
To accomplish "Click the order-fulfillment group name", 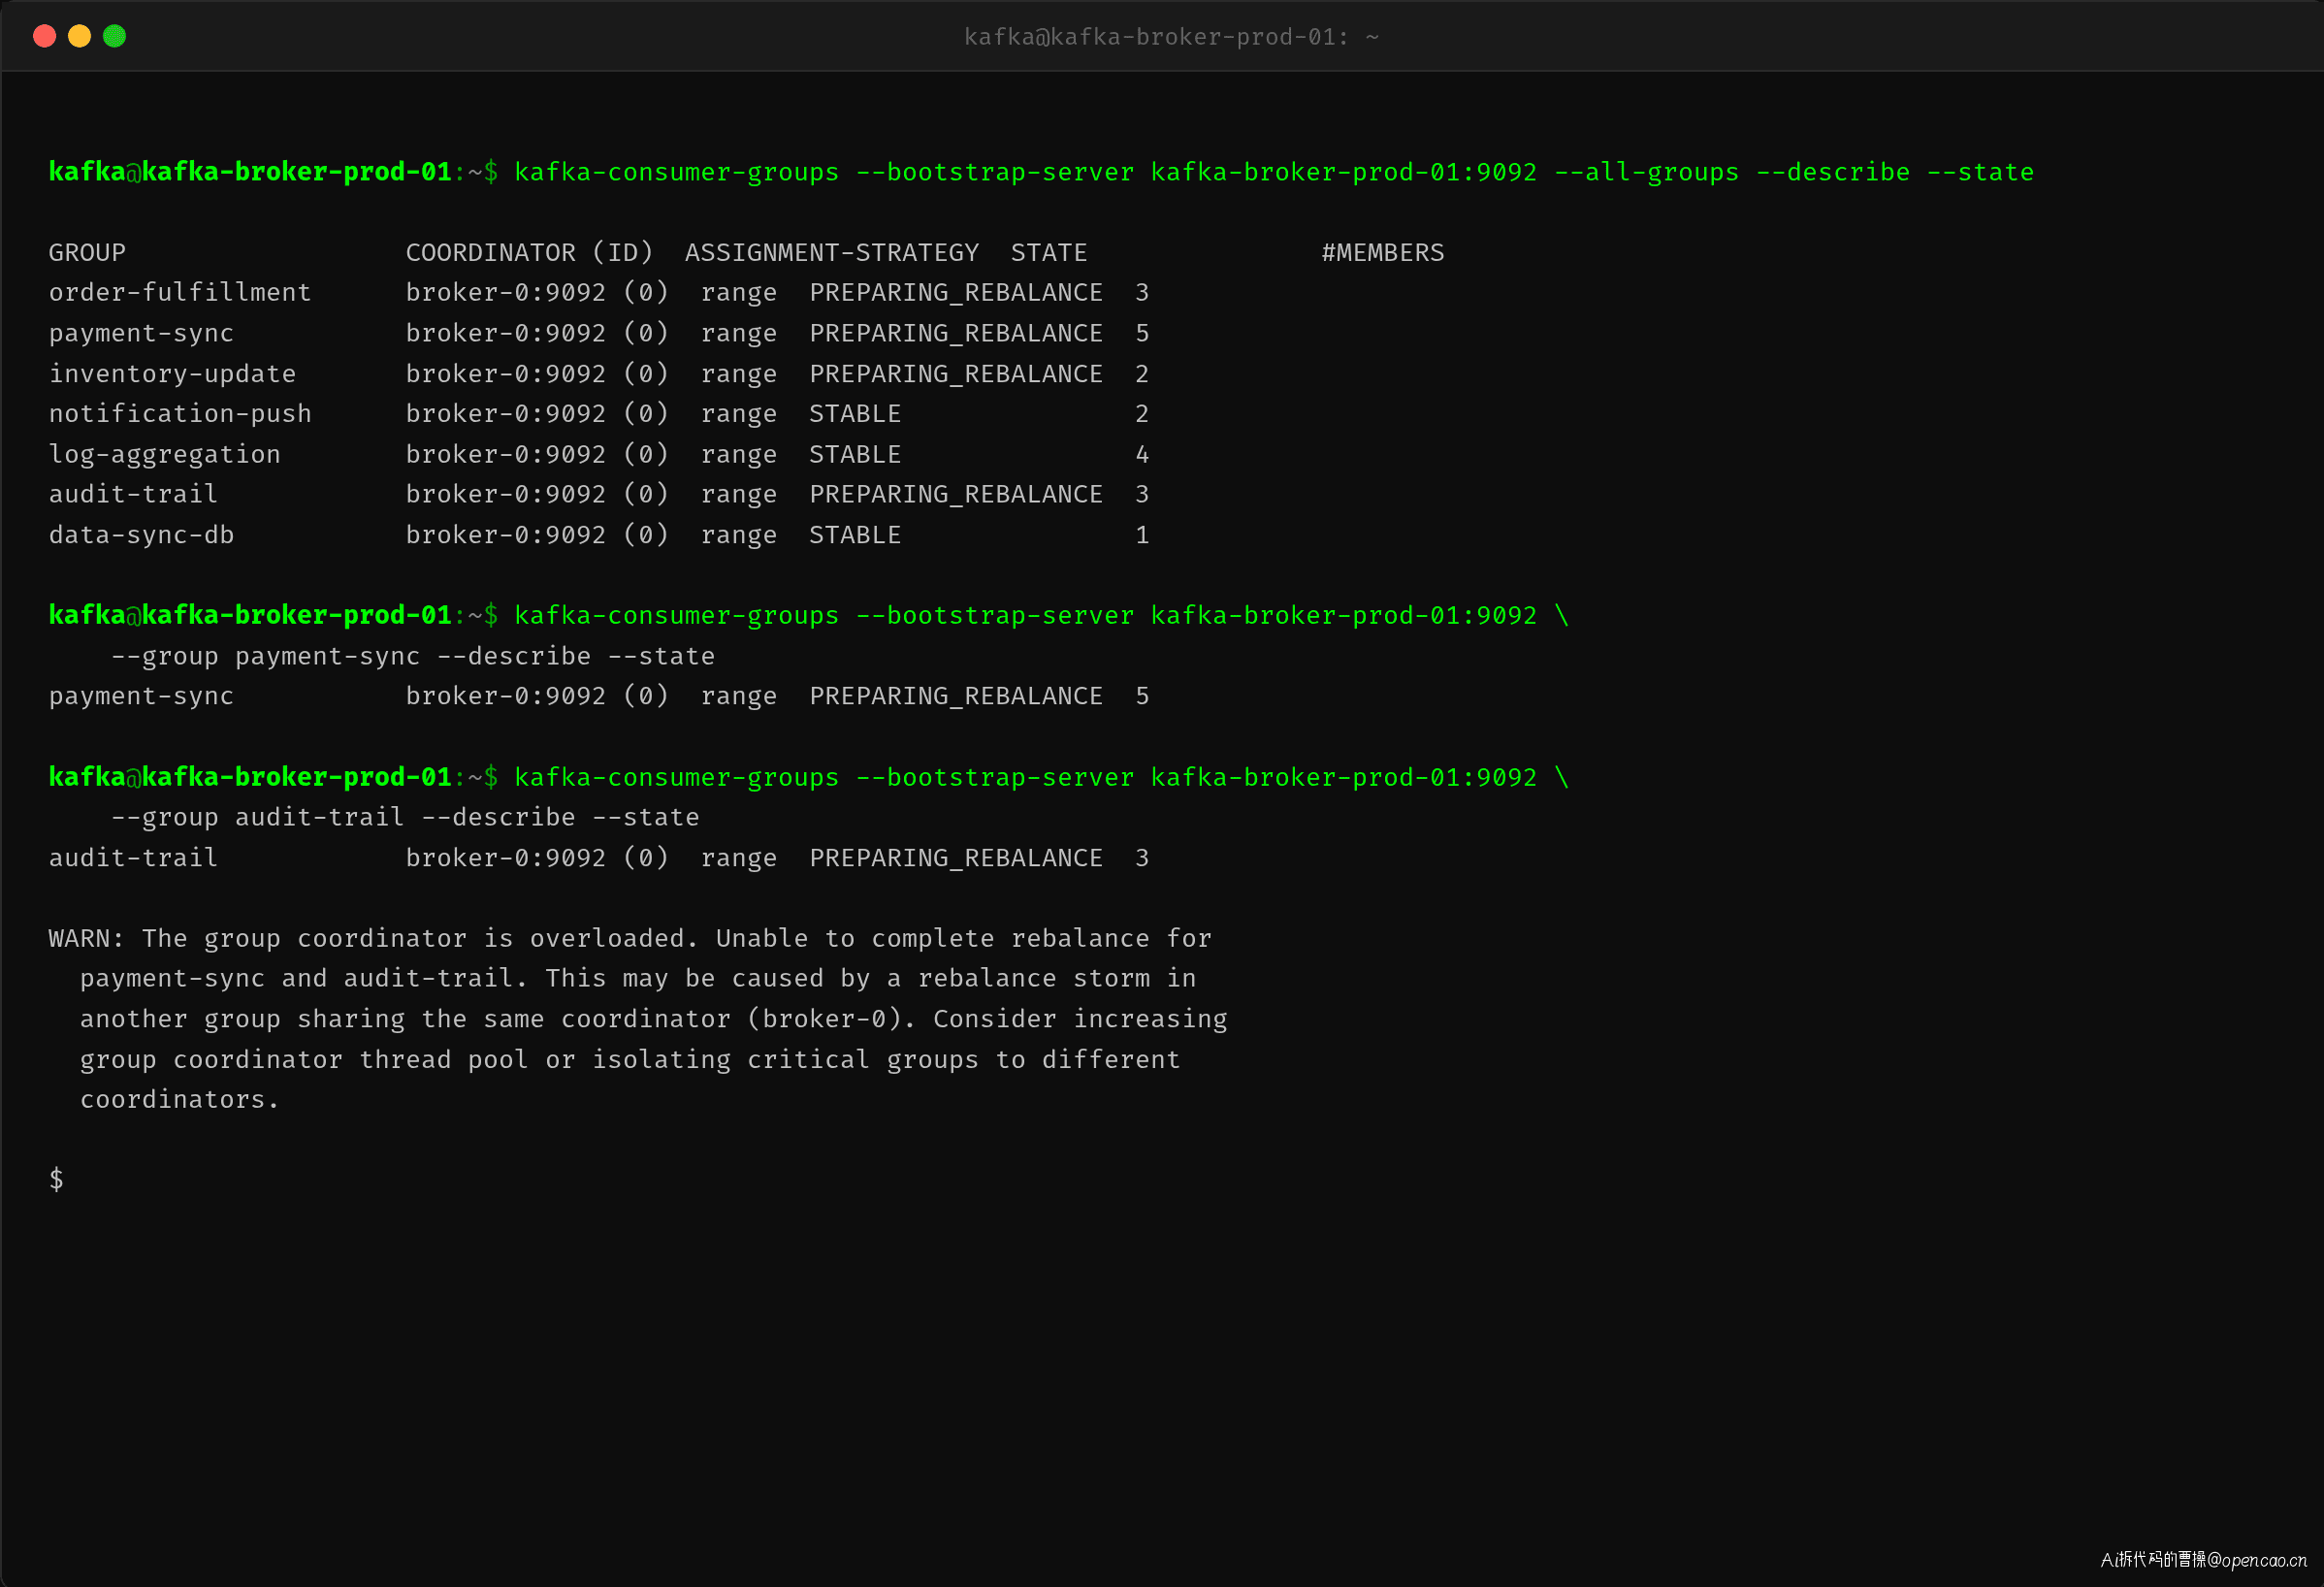I will tap(180, 293).
